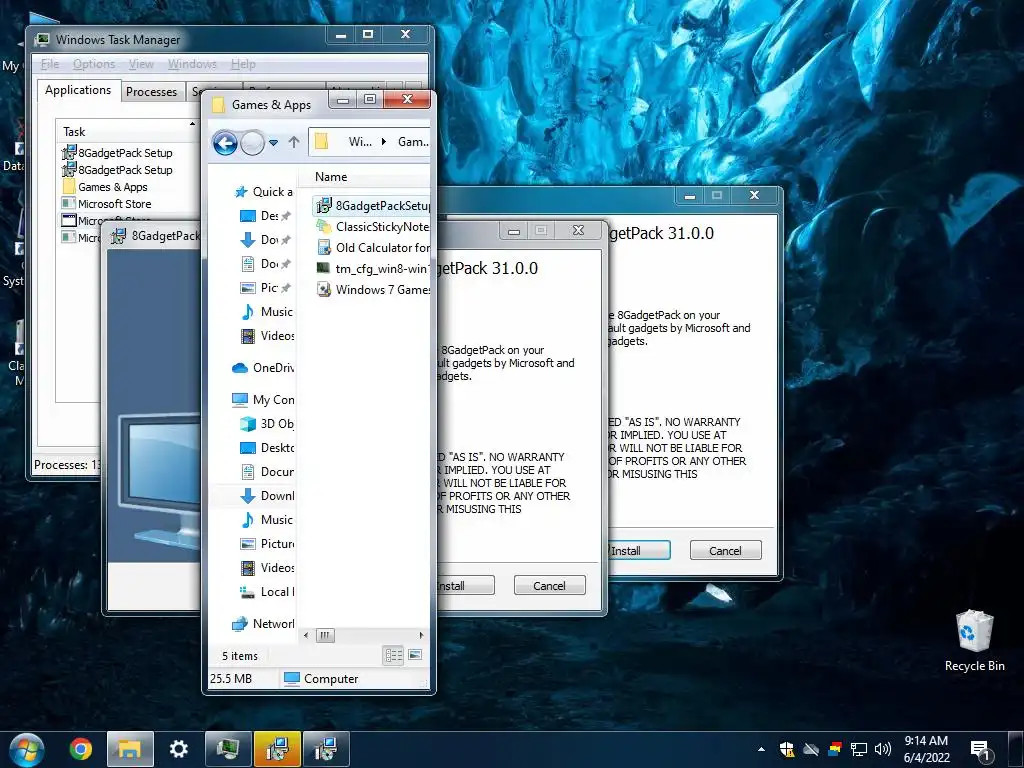
Task: Open recent locations dropdown in explorer
Action: [x=274, y=142]
